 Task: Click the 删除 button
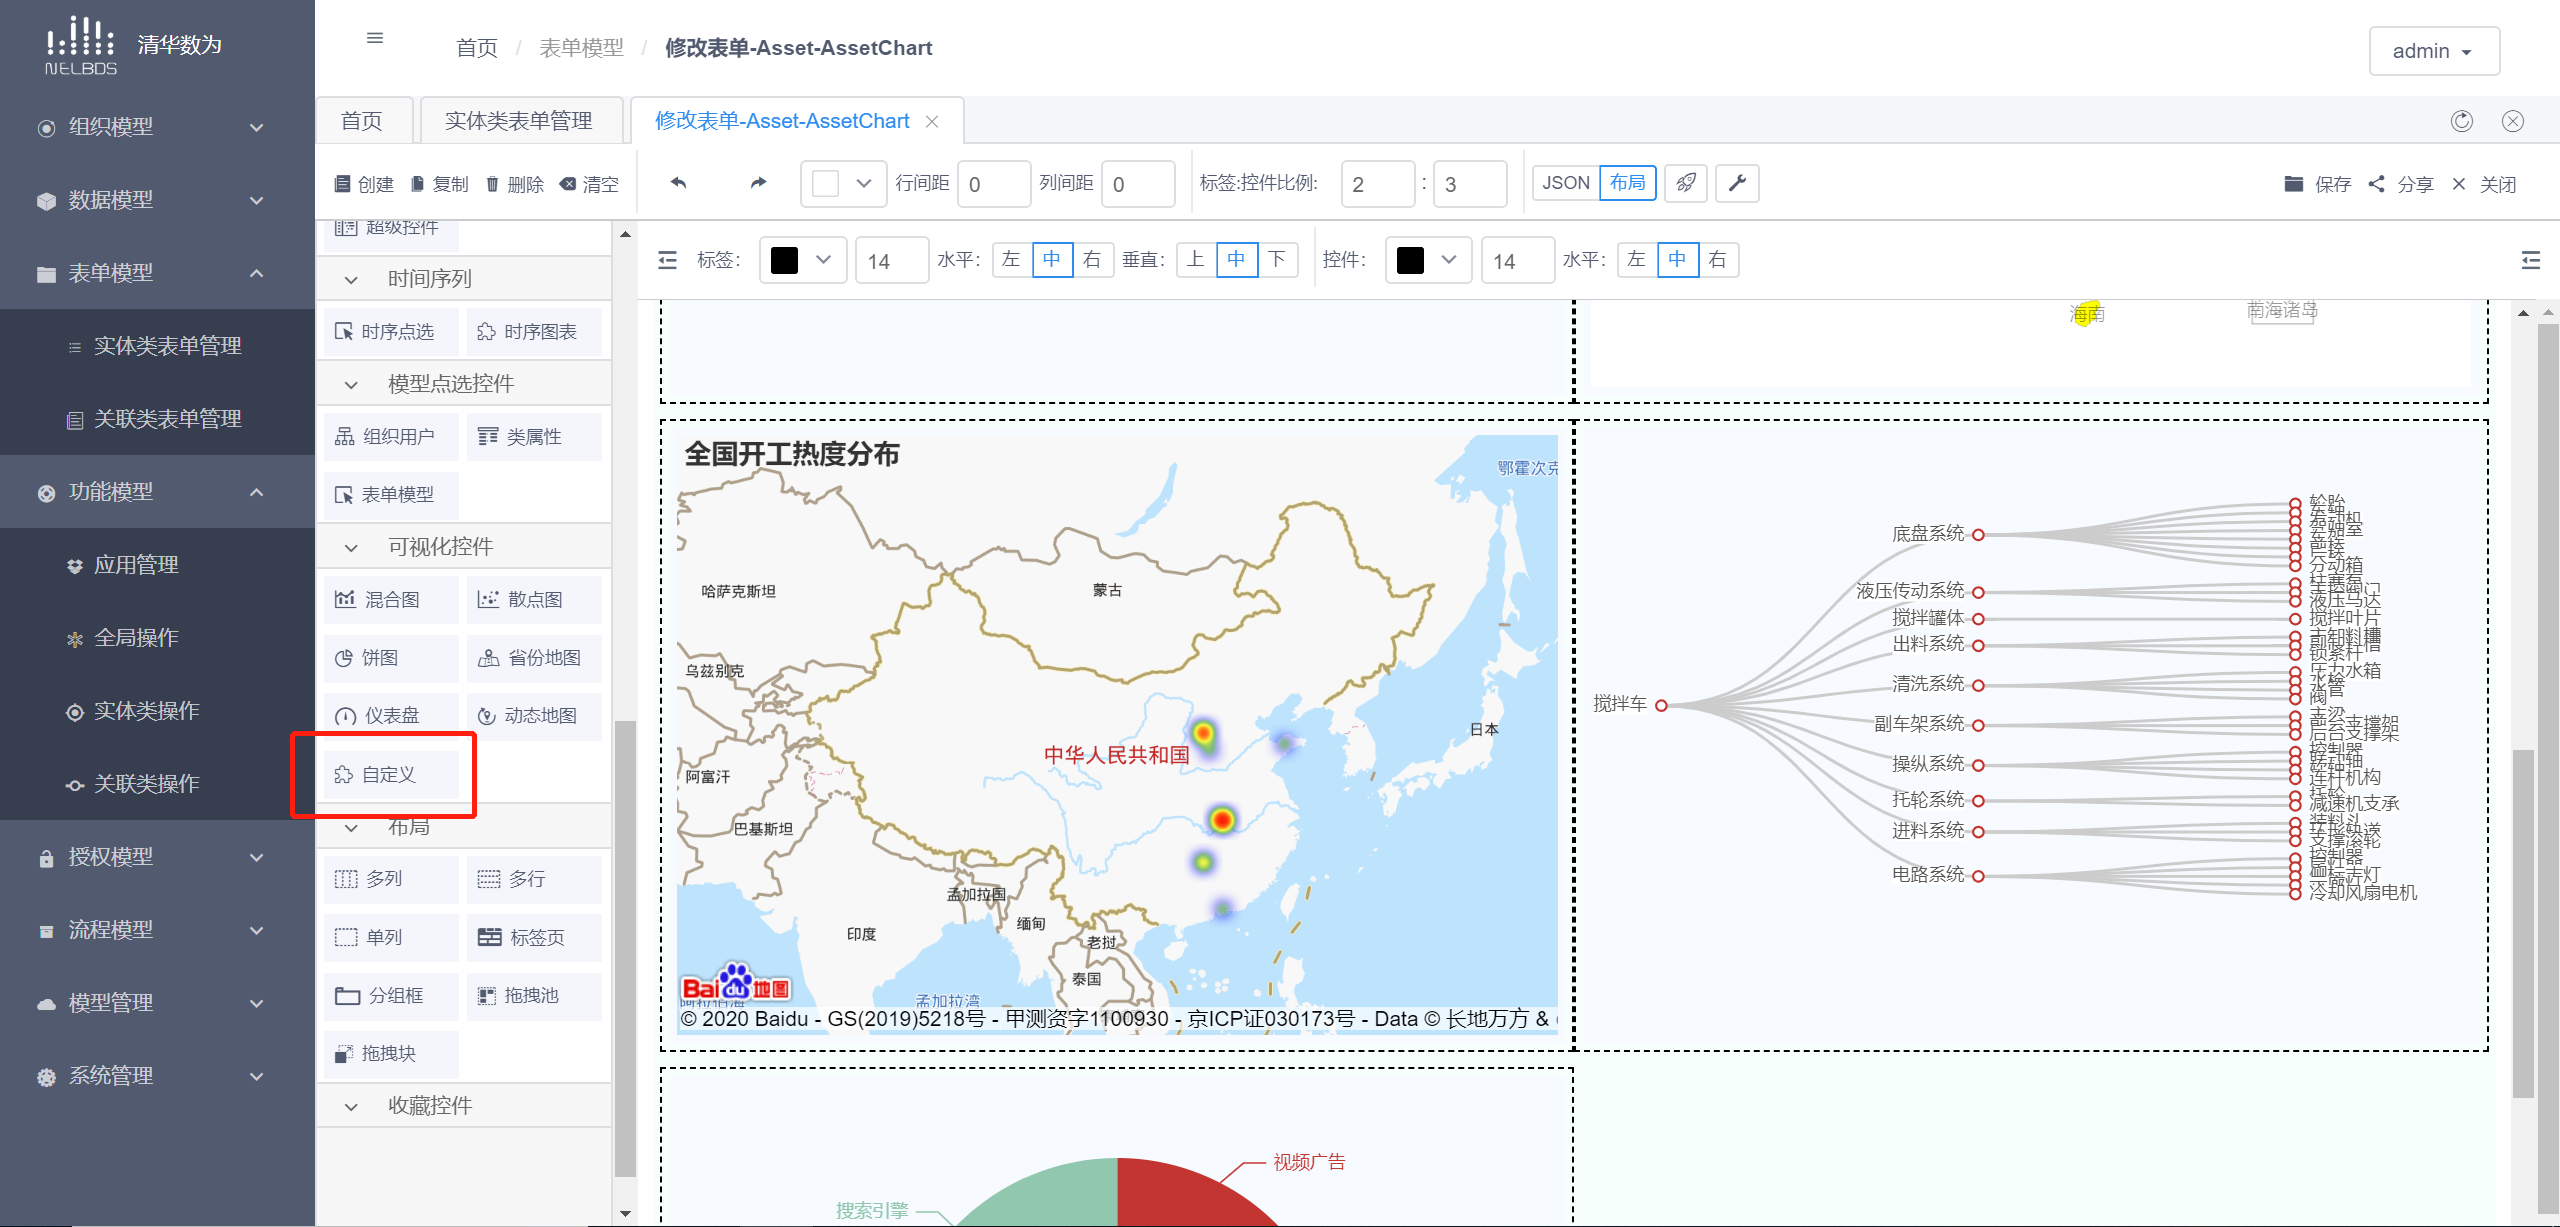click(515, 184)
